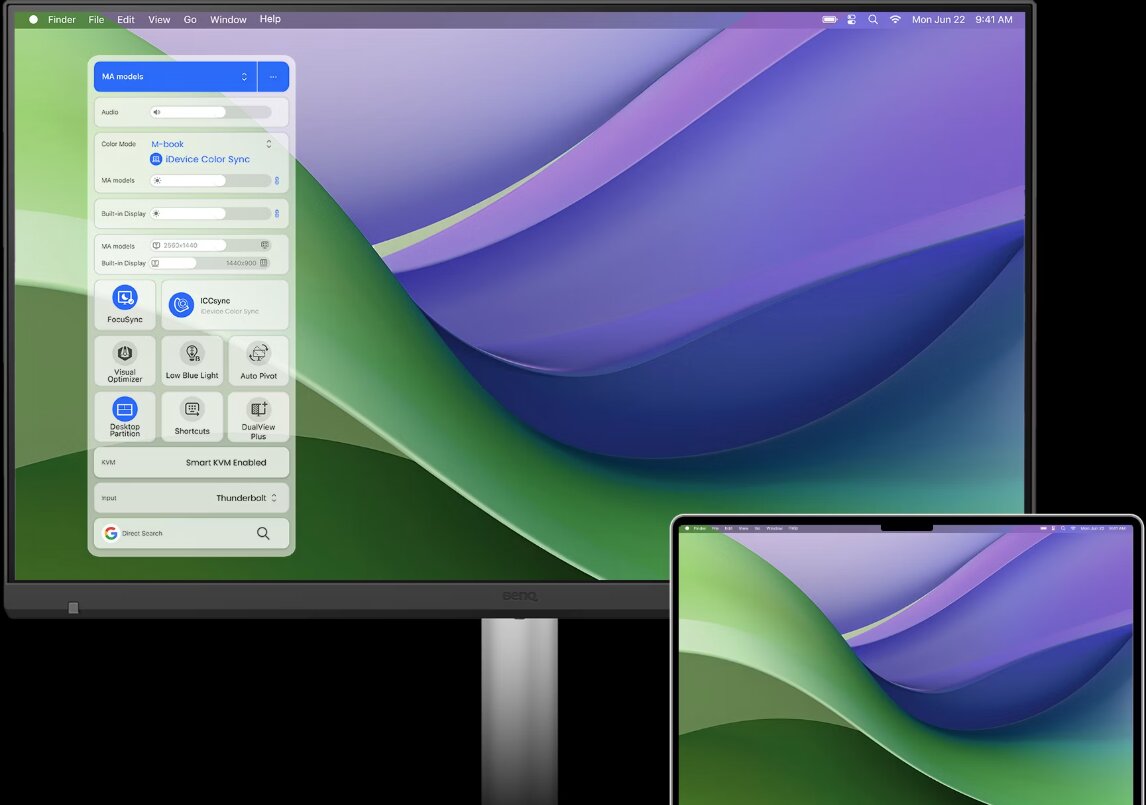Toggle the link icon on Built-in Display brightness

pyautogui.click(x=277, y=213)
